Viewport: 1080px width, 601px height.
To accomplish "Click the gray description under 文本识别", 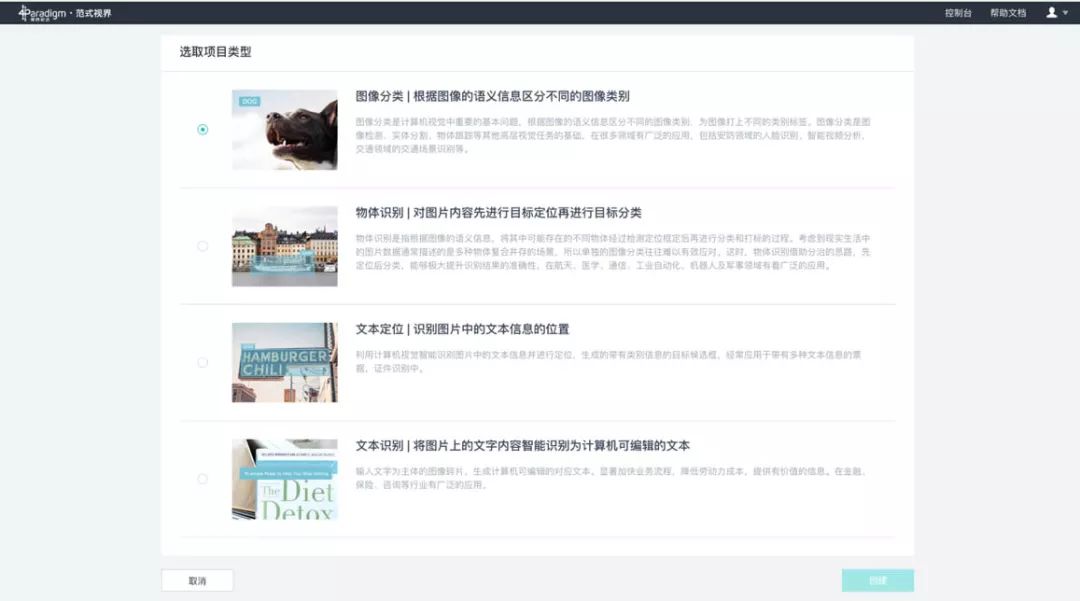I will click(611, 478).
